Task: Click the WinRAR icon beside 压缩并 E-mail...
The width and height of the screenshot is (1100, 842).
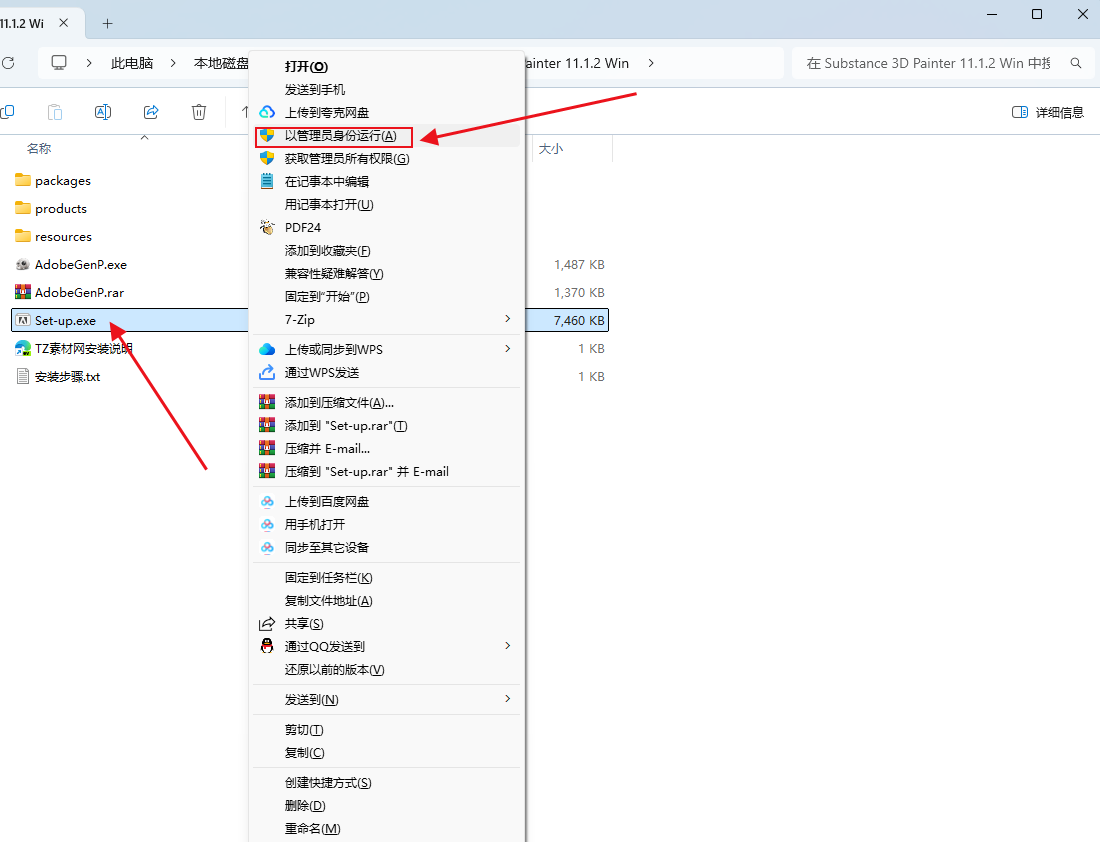Action: (267, 448)
